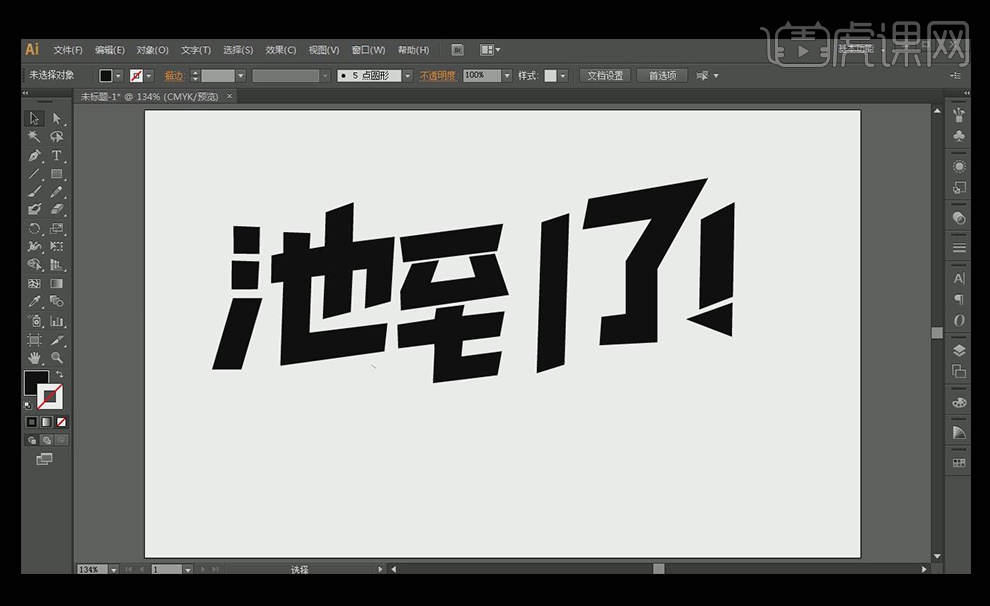
Task: Set paint mode to Color
Action: [32, 422]
